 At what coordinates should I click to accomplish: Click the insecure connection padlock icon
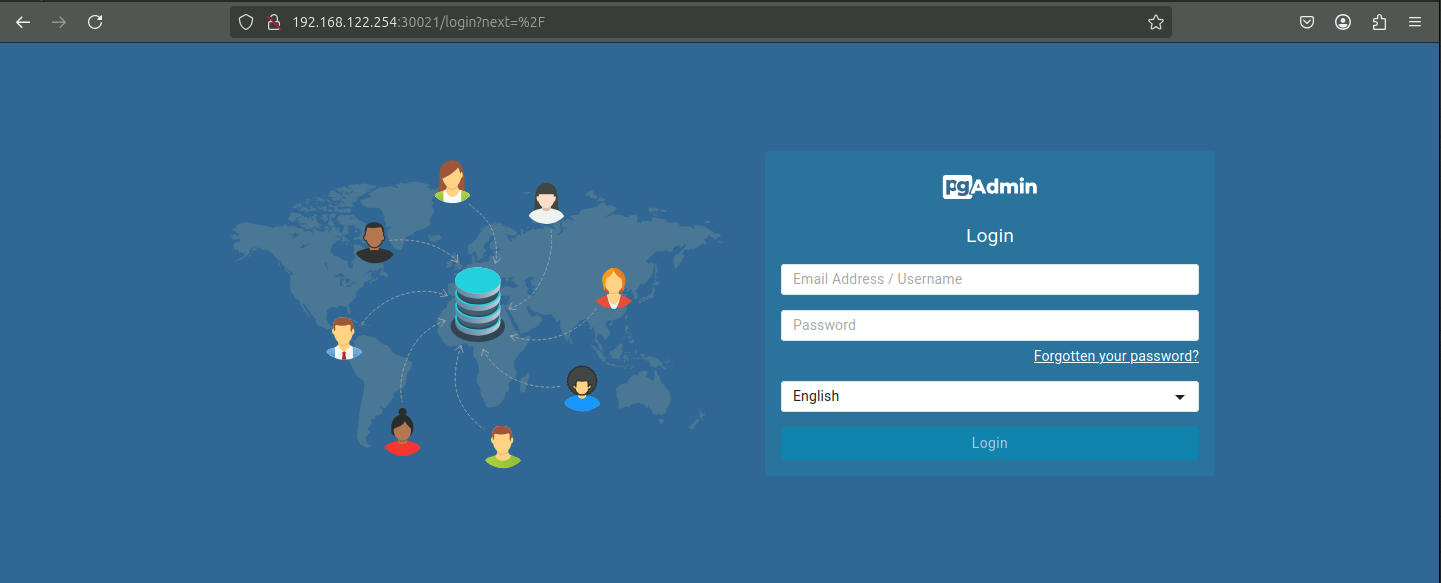(272, 22)
